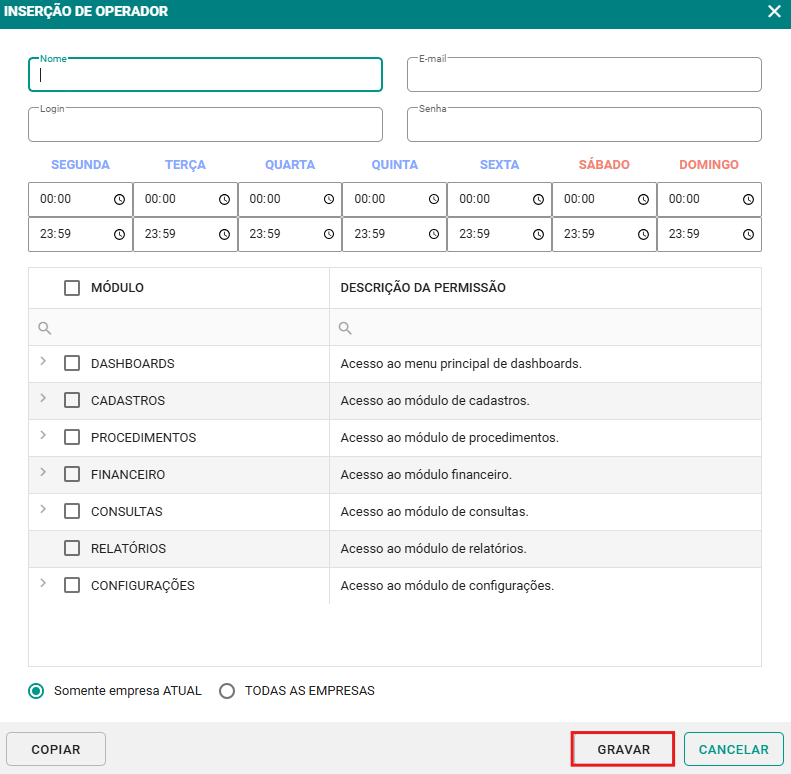Click the COPIAR button

(56, 749)
